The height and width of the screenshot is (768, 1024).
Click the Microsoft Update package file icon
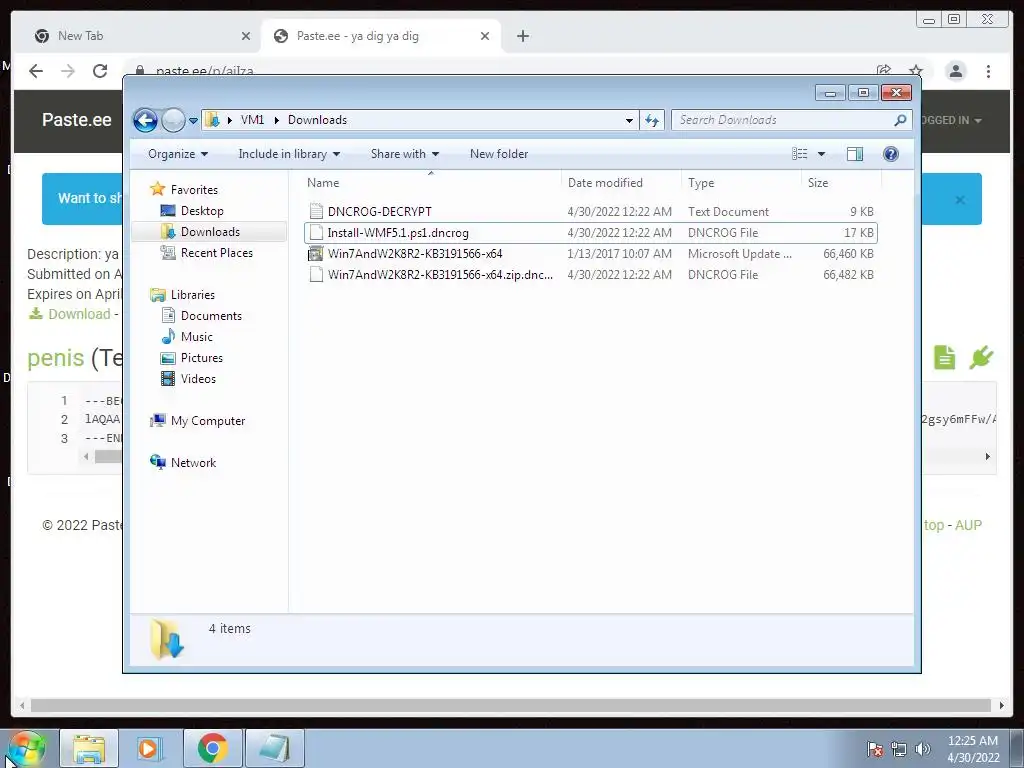pyautogui.click(x=316, y=253)
